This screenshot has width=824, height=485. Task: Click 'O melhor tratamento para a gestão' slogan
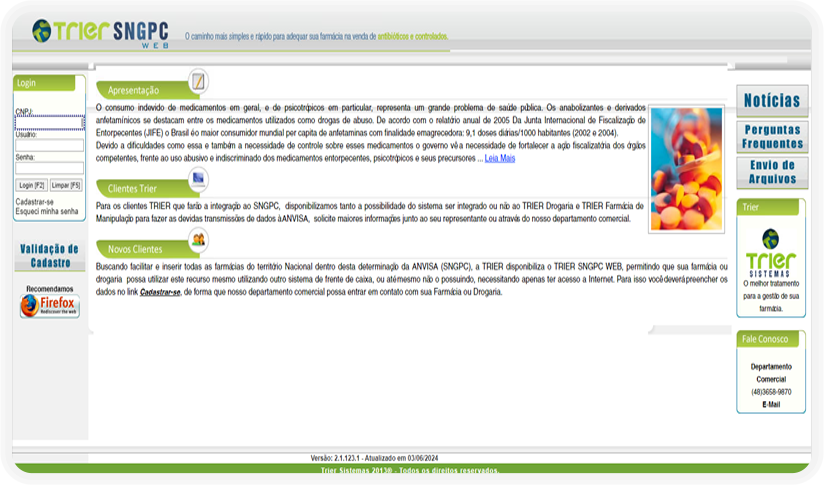click(771, 296)
